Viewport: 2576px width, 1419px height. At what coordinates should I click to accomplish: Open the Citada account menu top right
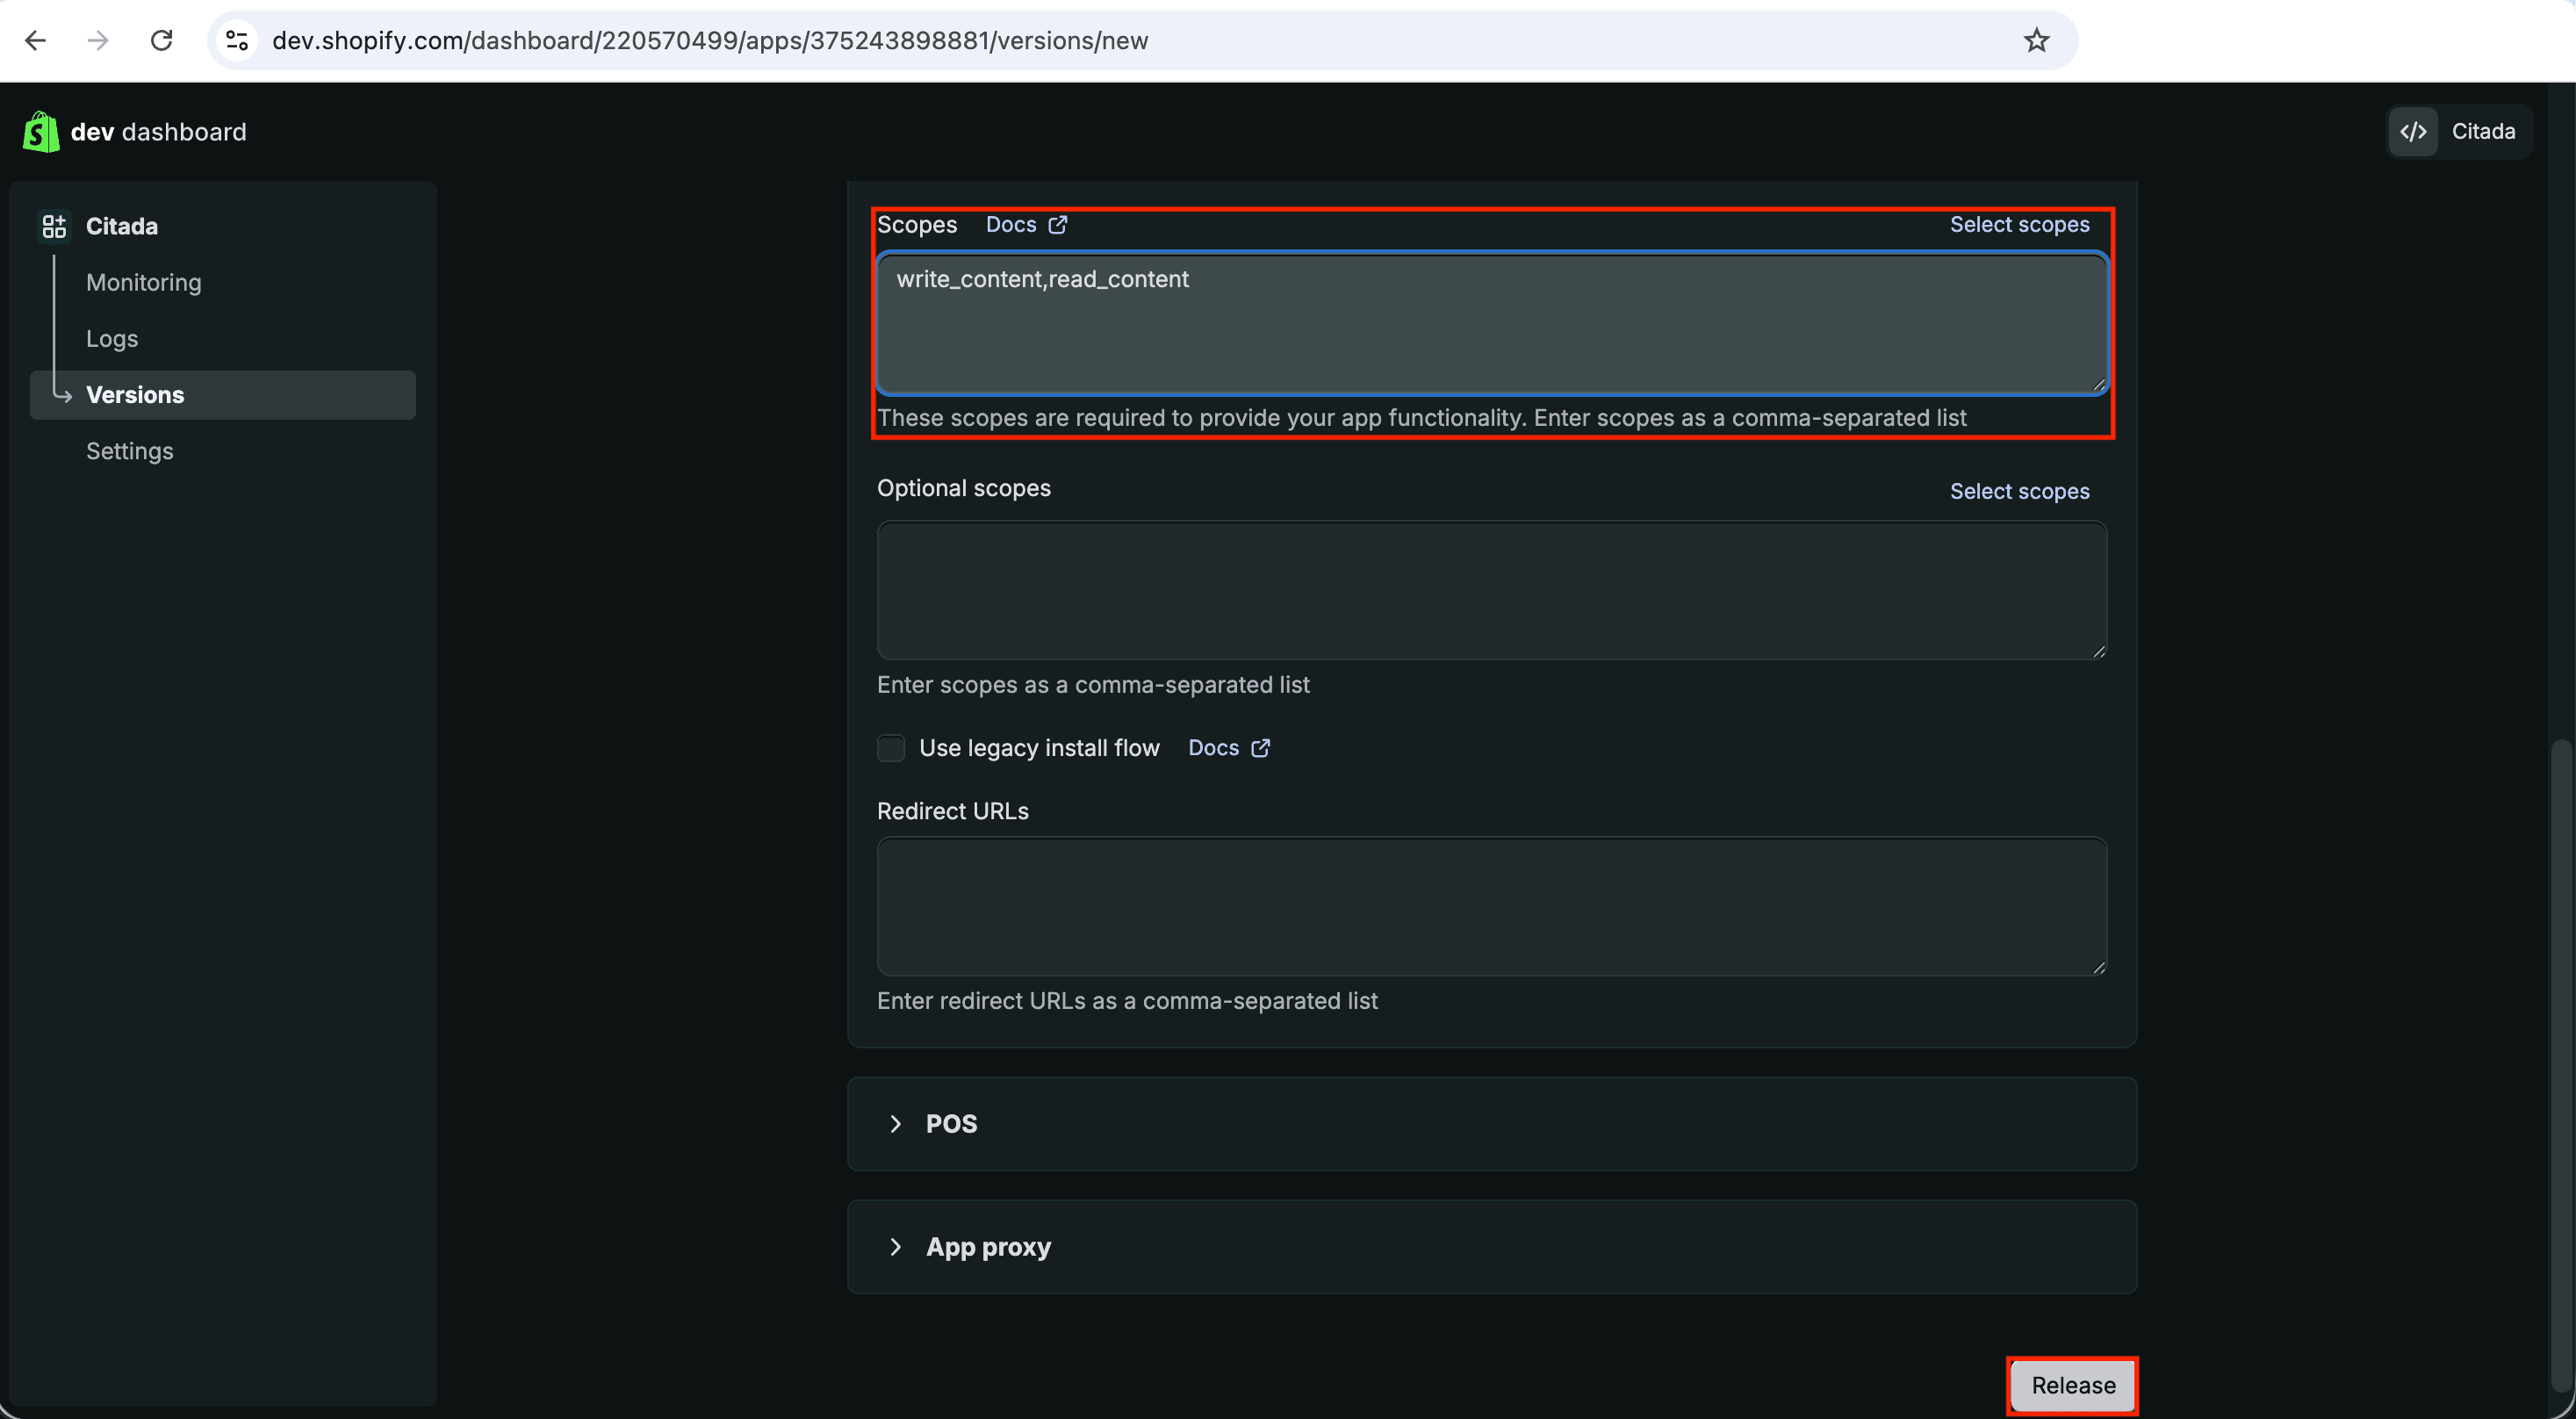[2459, 132]
